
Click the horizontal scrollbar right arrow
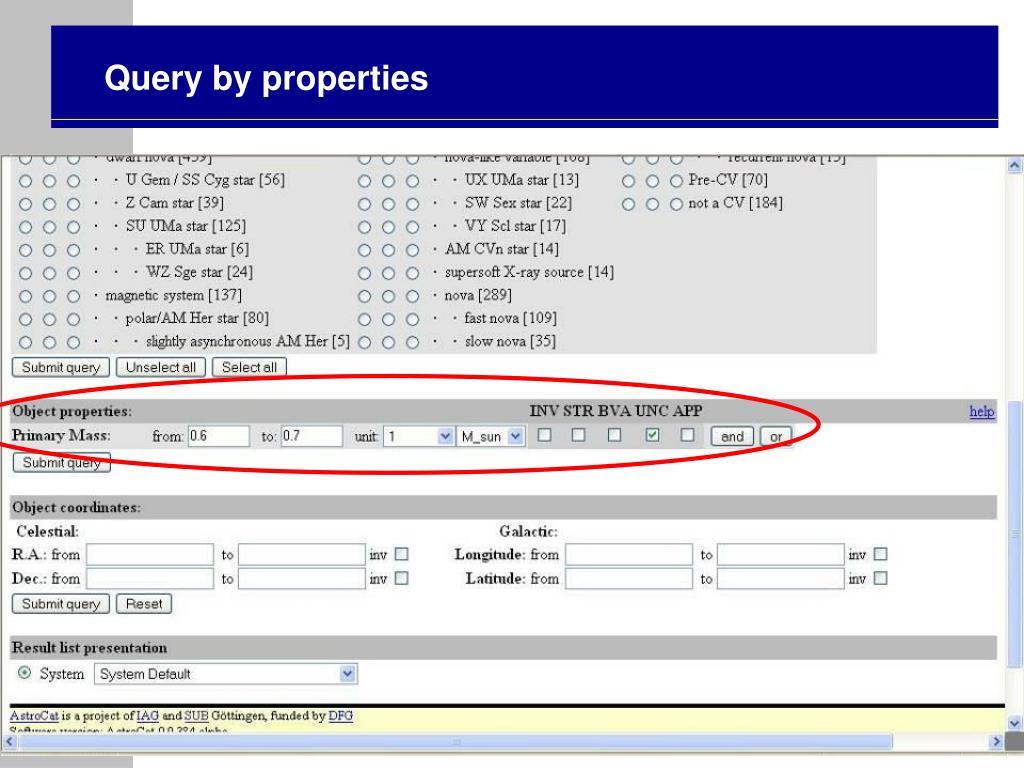pyautogui.click(x=996, y=741)
